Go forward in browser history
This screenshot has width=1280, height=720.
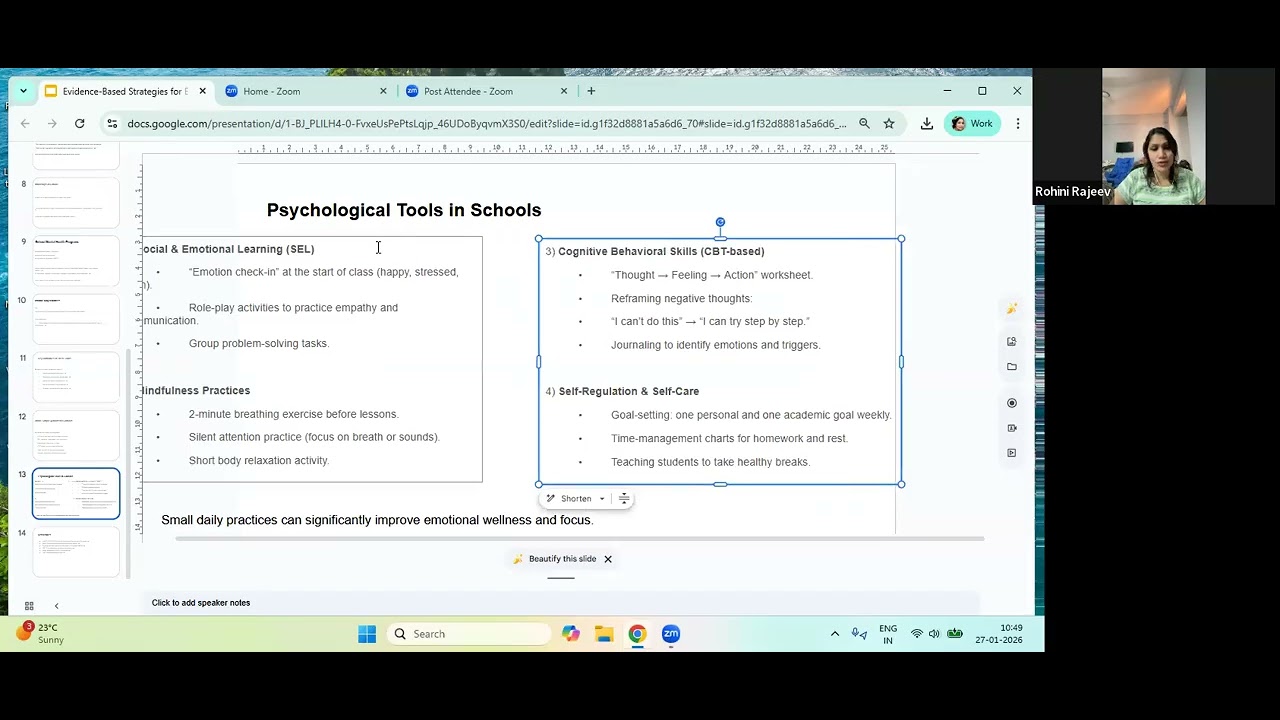[52, 124]
